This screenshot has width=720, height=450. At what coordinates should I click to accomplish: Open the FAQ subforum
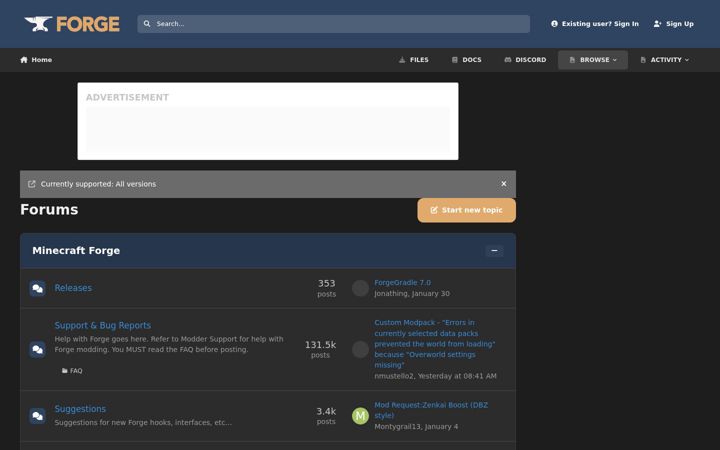72,371
